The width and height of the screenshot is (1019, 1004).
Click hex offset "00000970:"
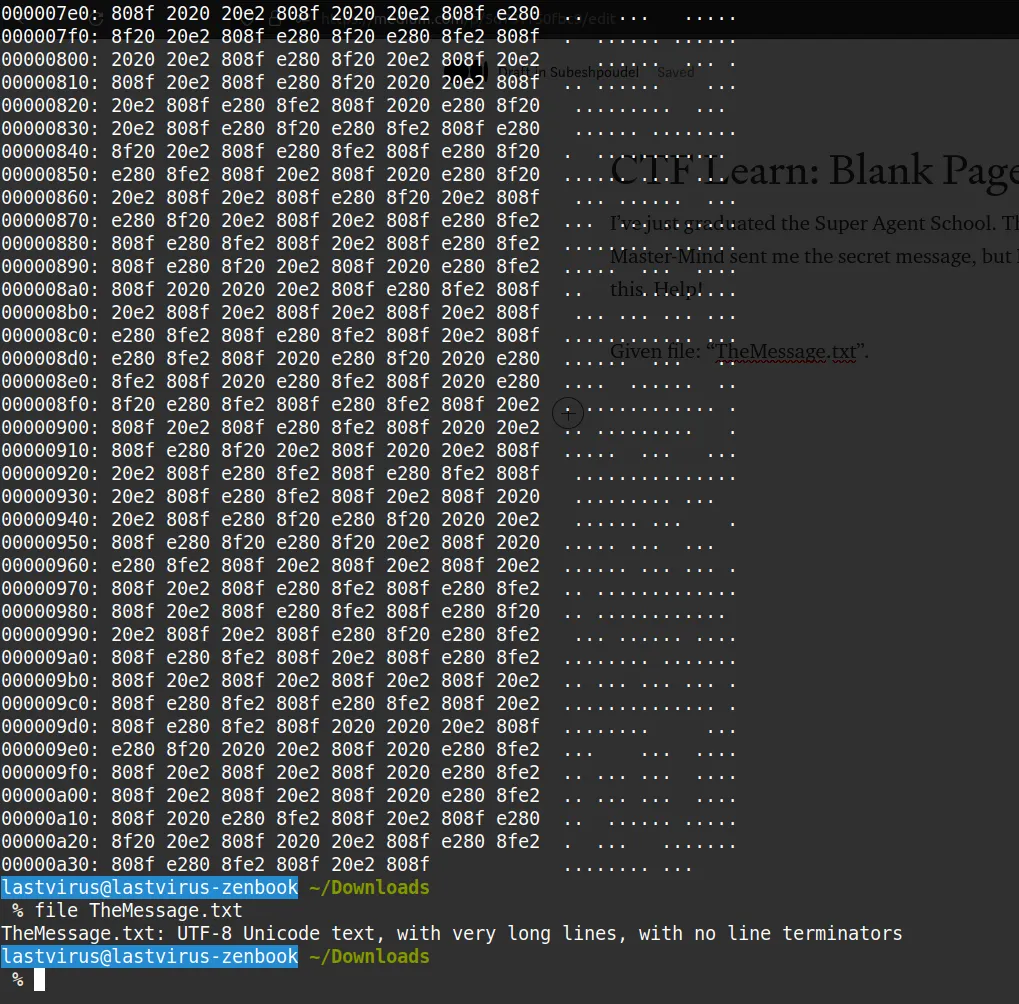point(50,588)
